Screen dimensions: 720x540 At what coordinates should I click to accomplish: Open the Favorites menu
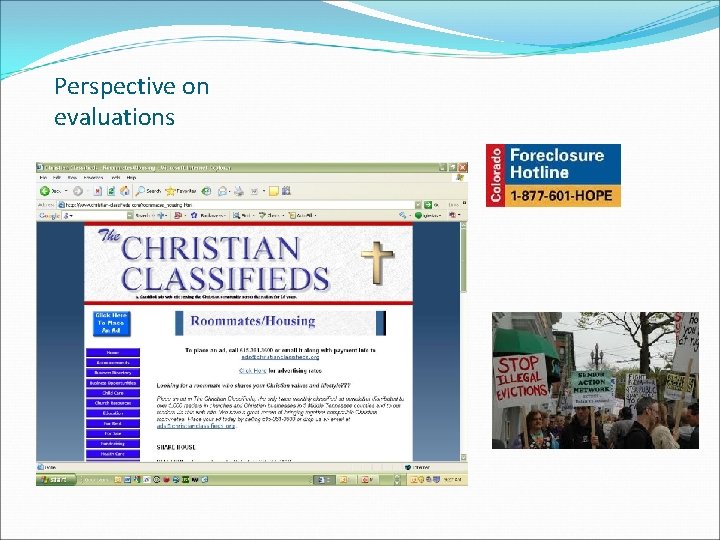click(x=93, y=177)
